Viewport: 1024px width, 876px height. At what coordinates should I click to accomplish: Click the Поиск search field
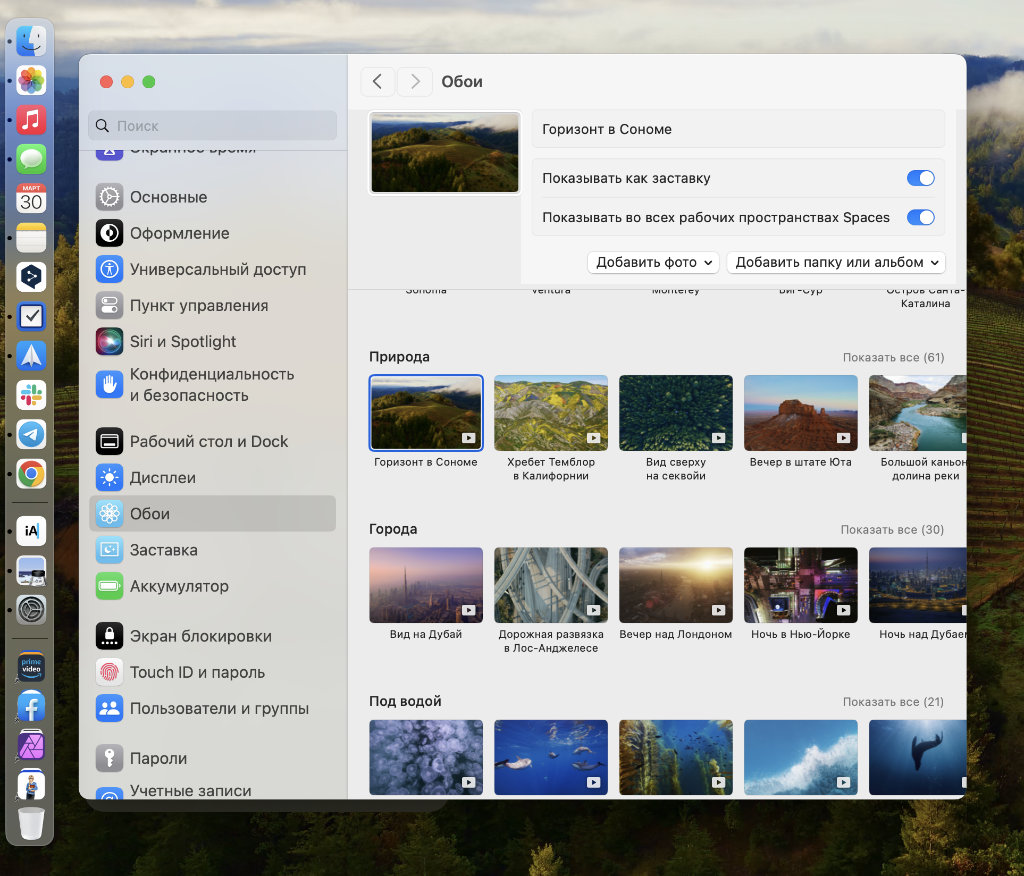point(212,126)
